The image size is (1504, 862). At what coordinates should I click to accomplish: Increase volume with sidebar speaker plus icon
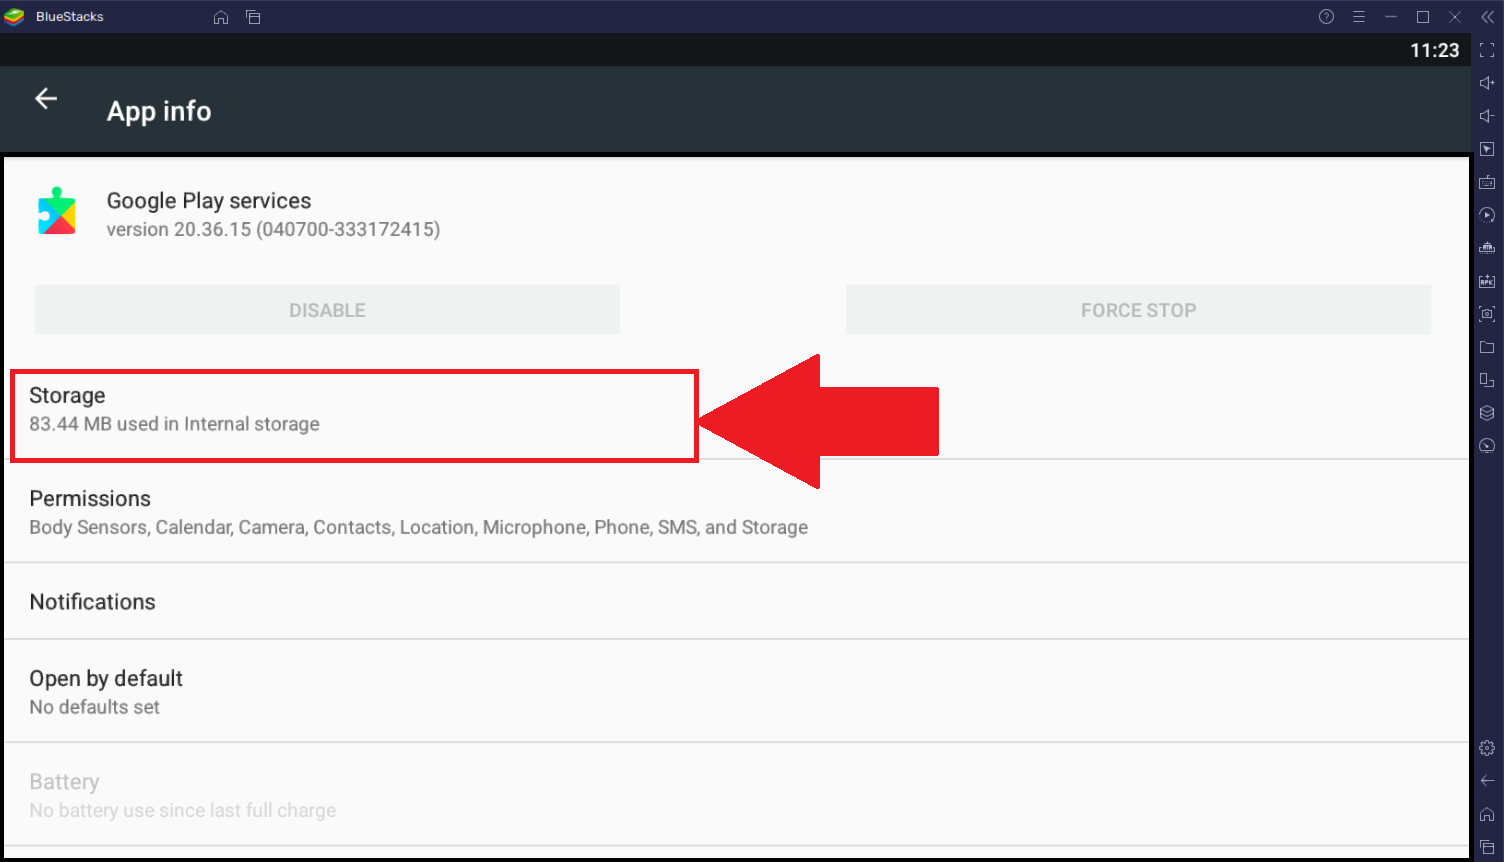pos(1487,83)
